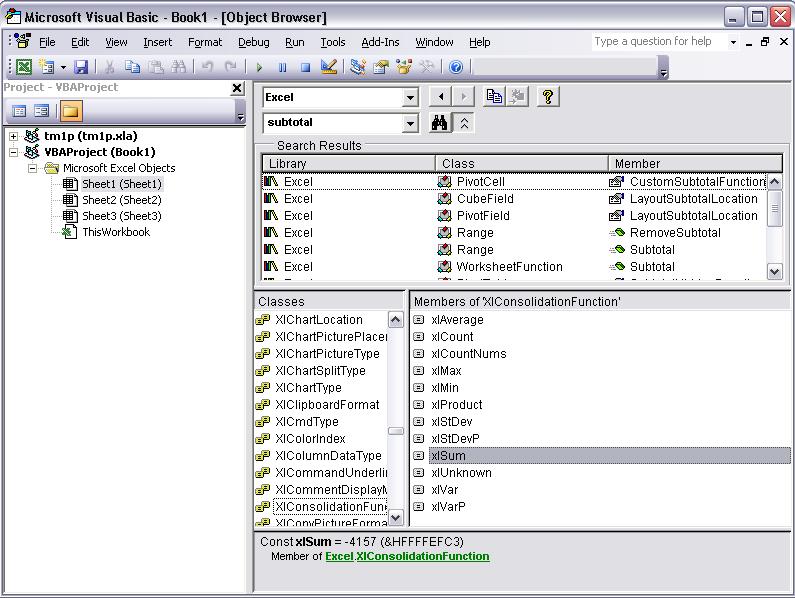Screen dimensions: 795x598
Task: Click View Code in Project pane
Action: tap(19, 111)
